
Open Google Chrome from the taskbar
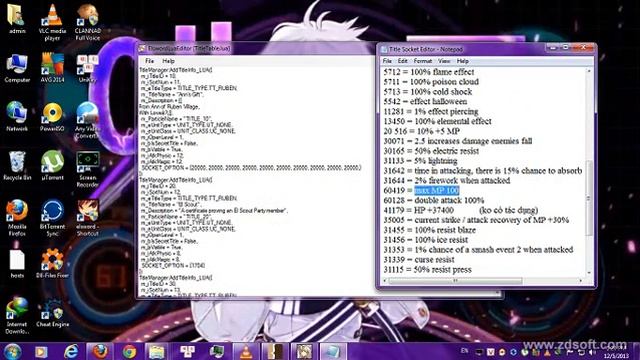point(129,351)
